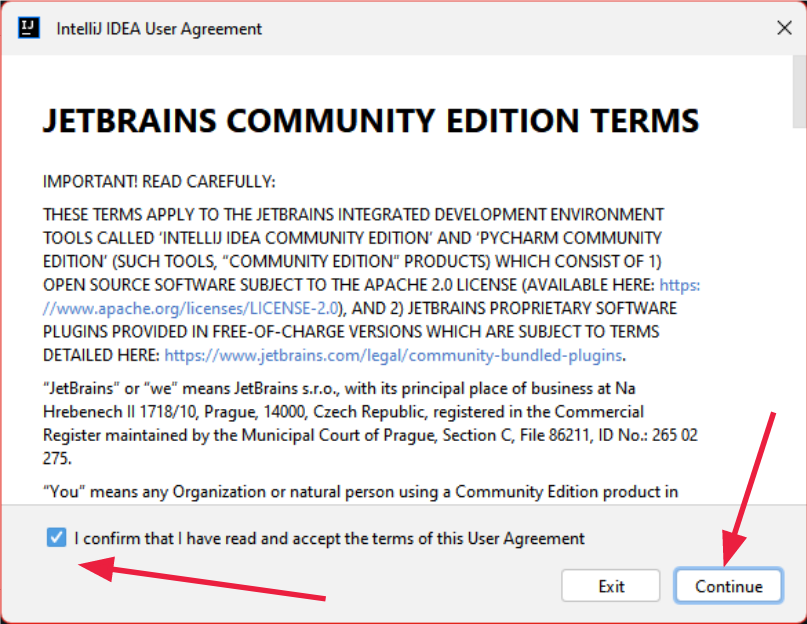Viewport: 807px width, 624px height.
Task: Click the 'I confirm that I have read' label
Action: coord(329,538)
